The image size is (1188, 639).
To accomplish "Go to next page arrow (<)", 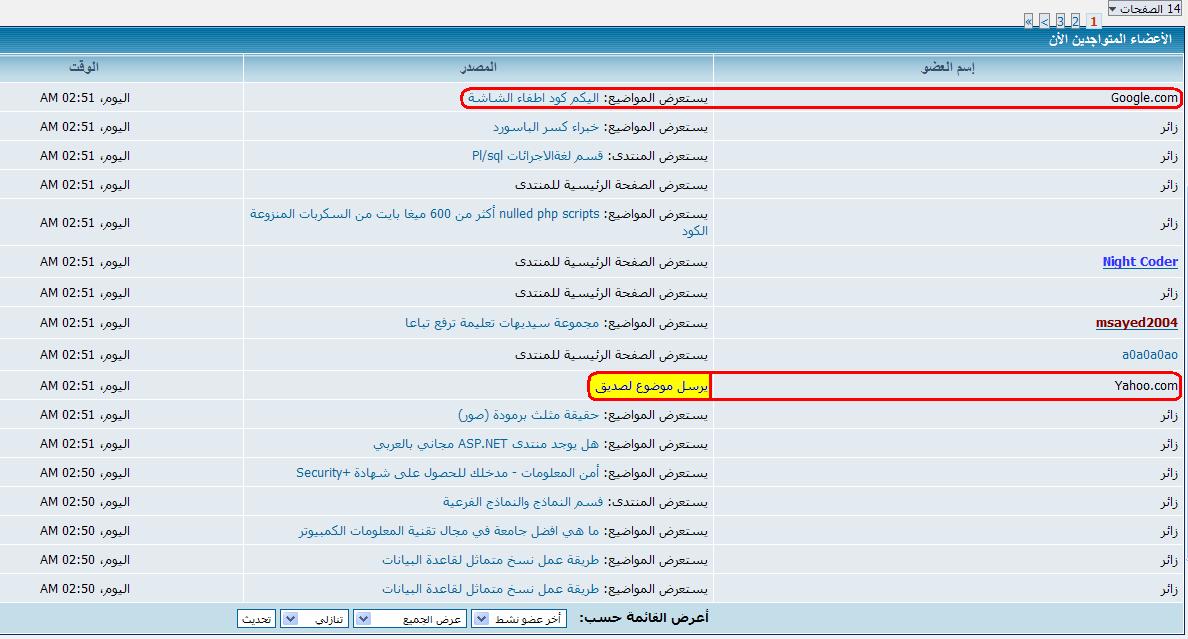I will tap(1044, 21).
